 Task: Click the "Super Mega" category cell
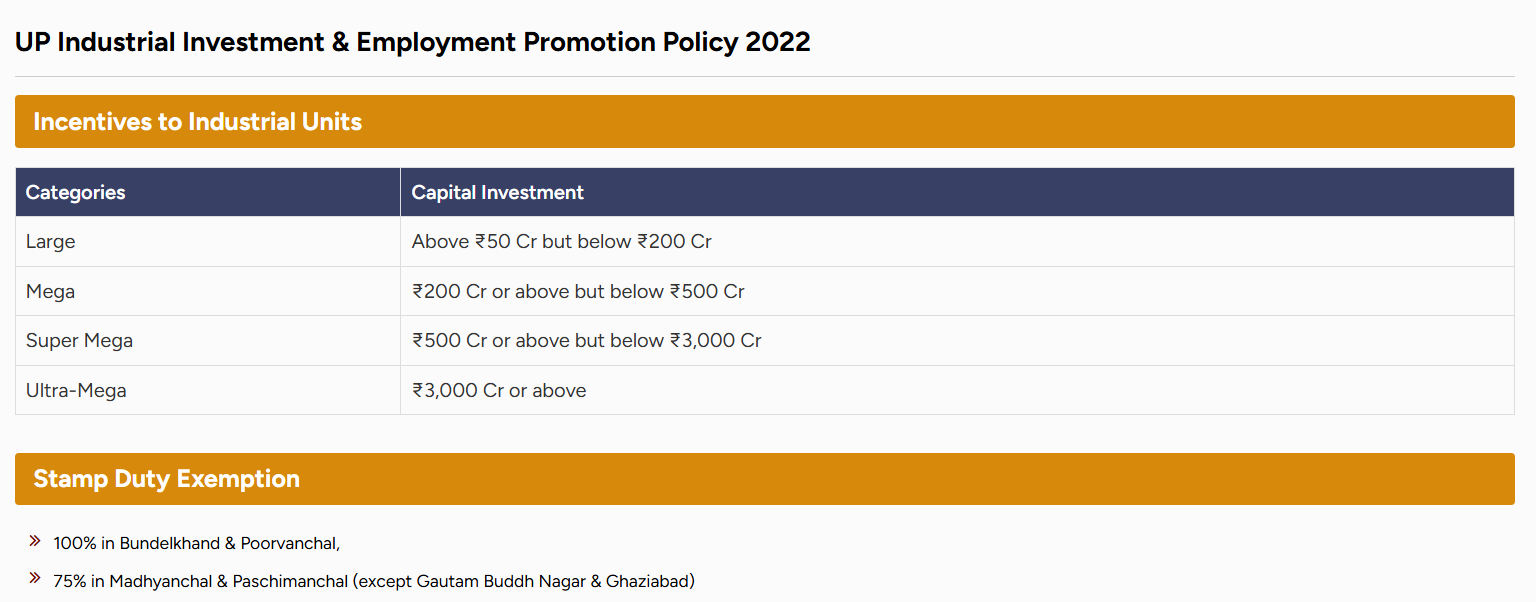tap(80, 341)
